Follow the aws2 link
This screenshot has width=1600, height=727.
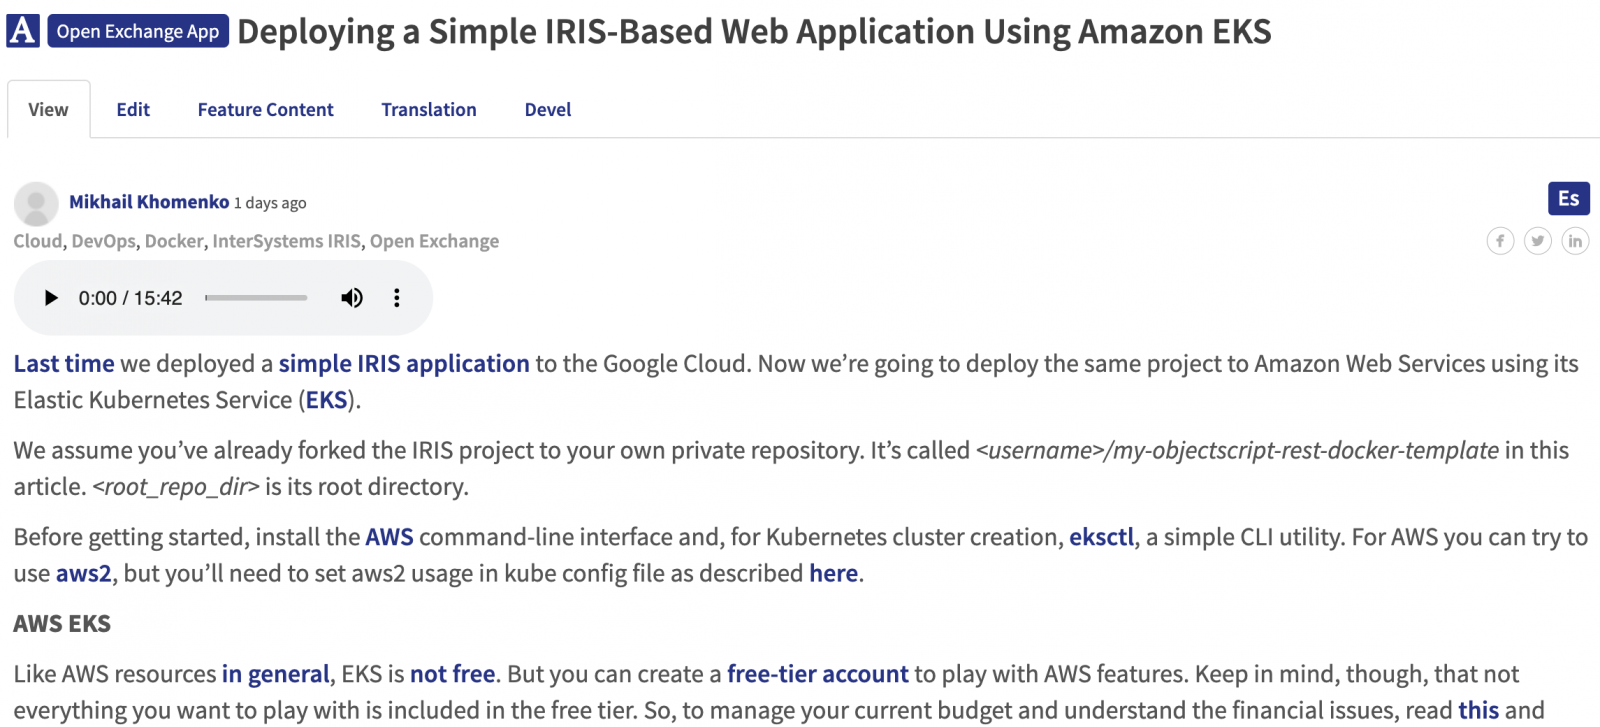tap(84, 573)
